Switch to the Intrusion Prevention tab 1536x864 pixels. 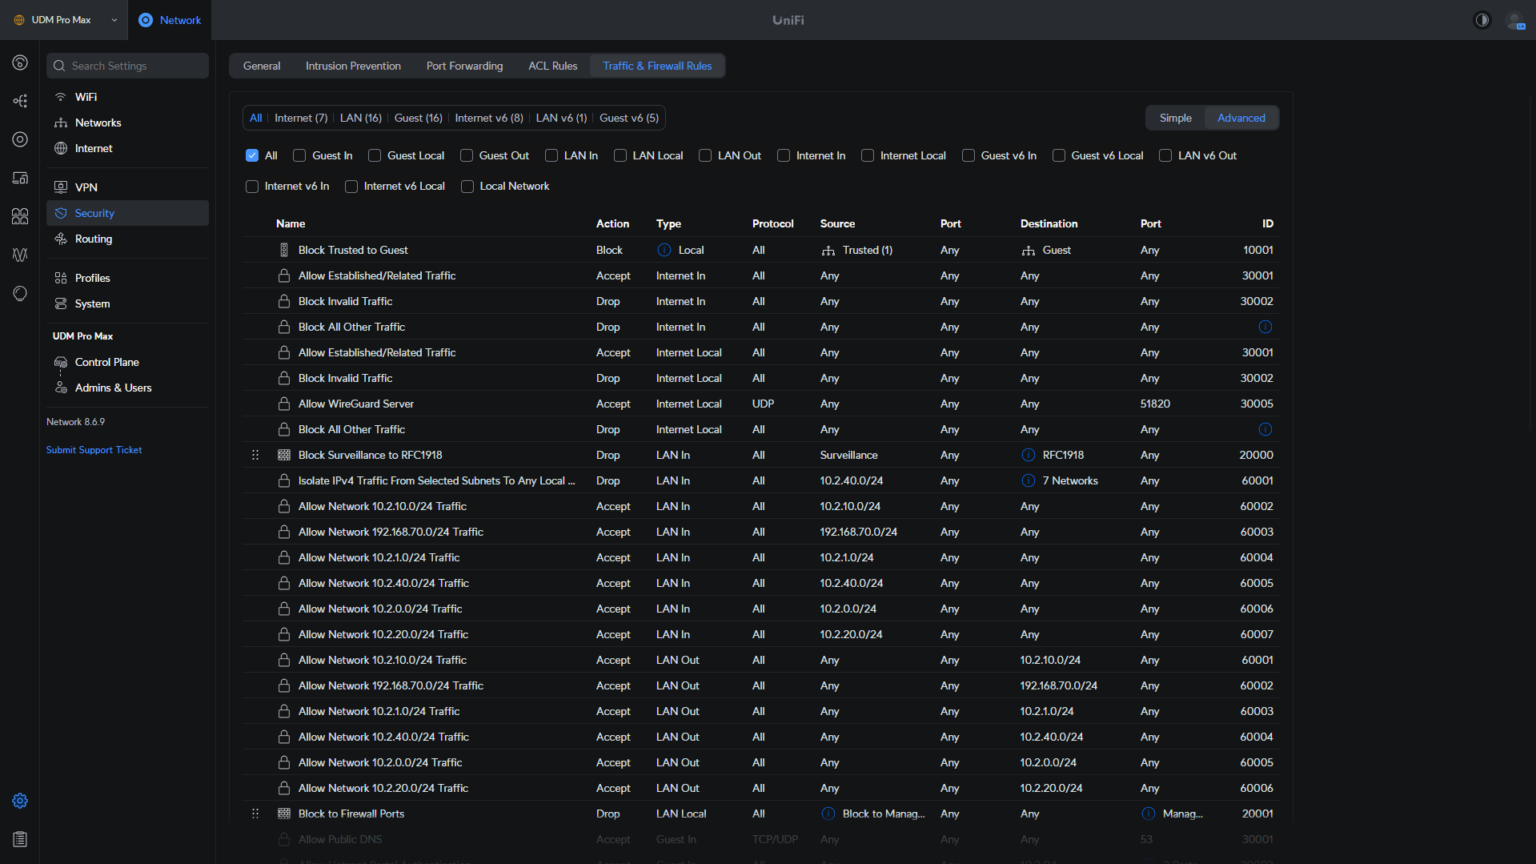(353, 66)
